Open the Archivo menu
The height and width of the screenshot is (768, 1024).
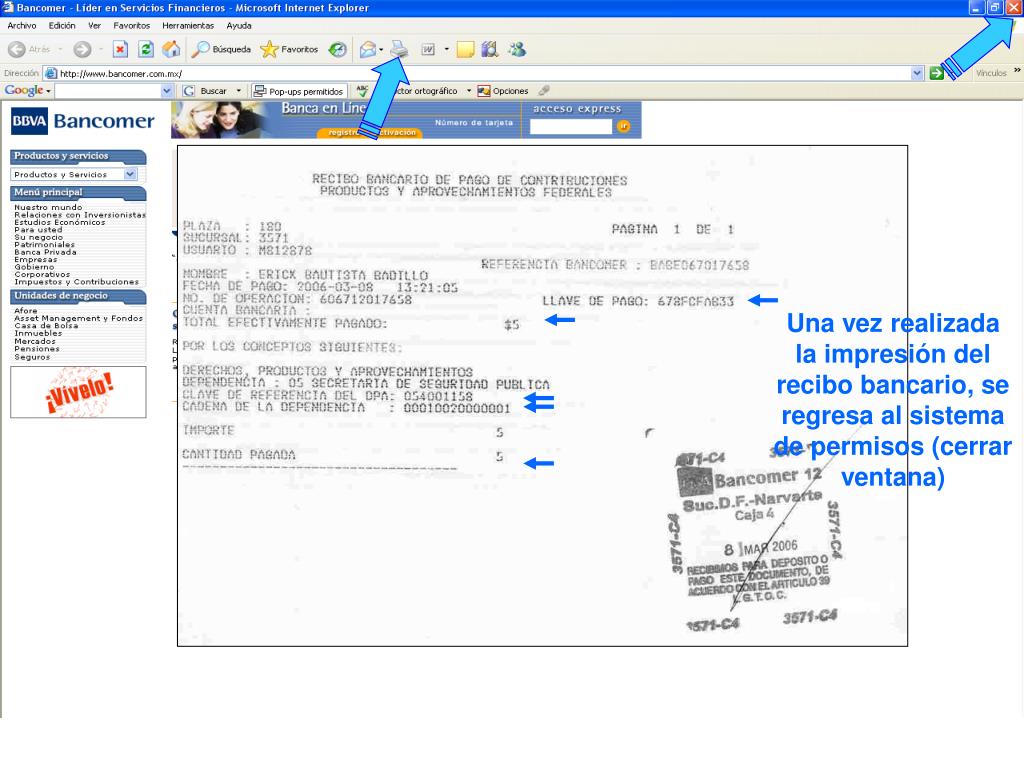click(x=22, y=25)
